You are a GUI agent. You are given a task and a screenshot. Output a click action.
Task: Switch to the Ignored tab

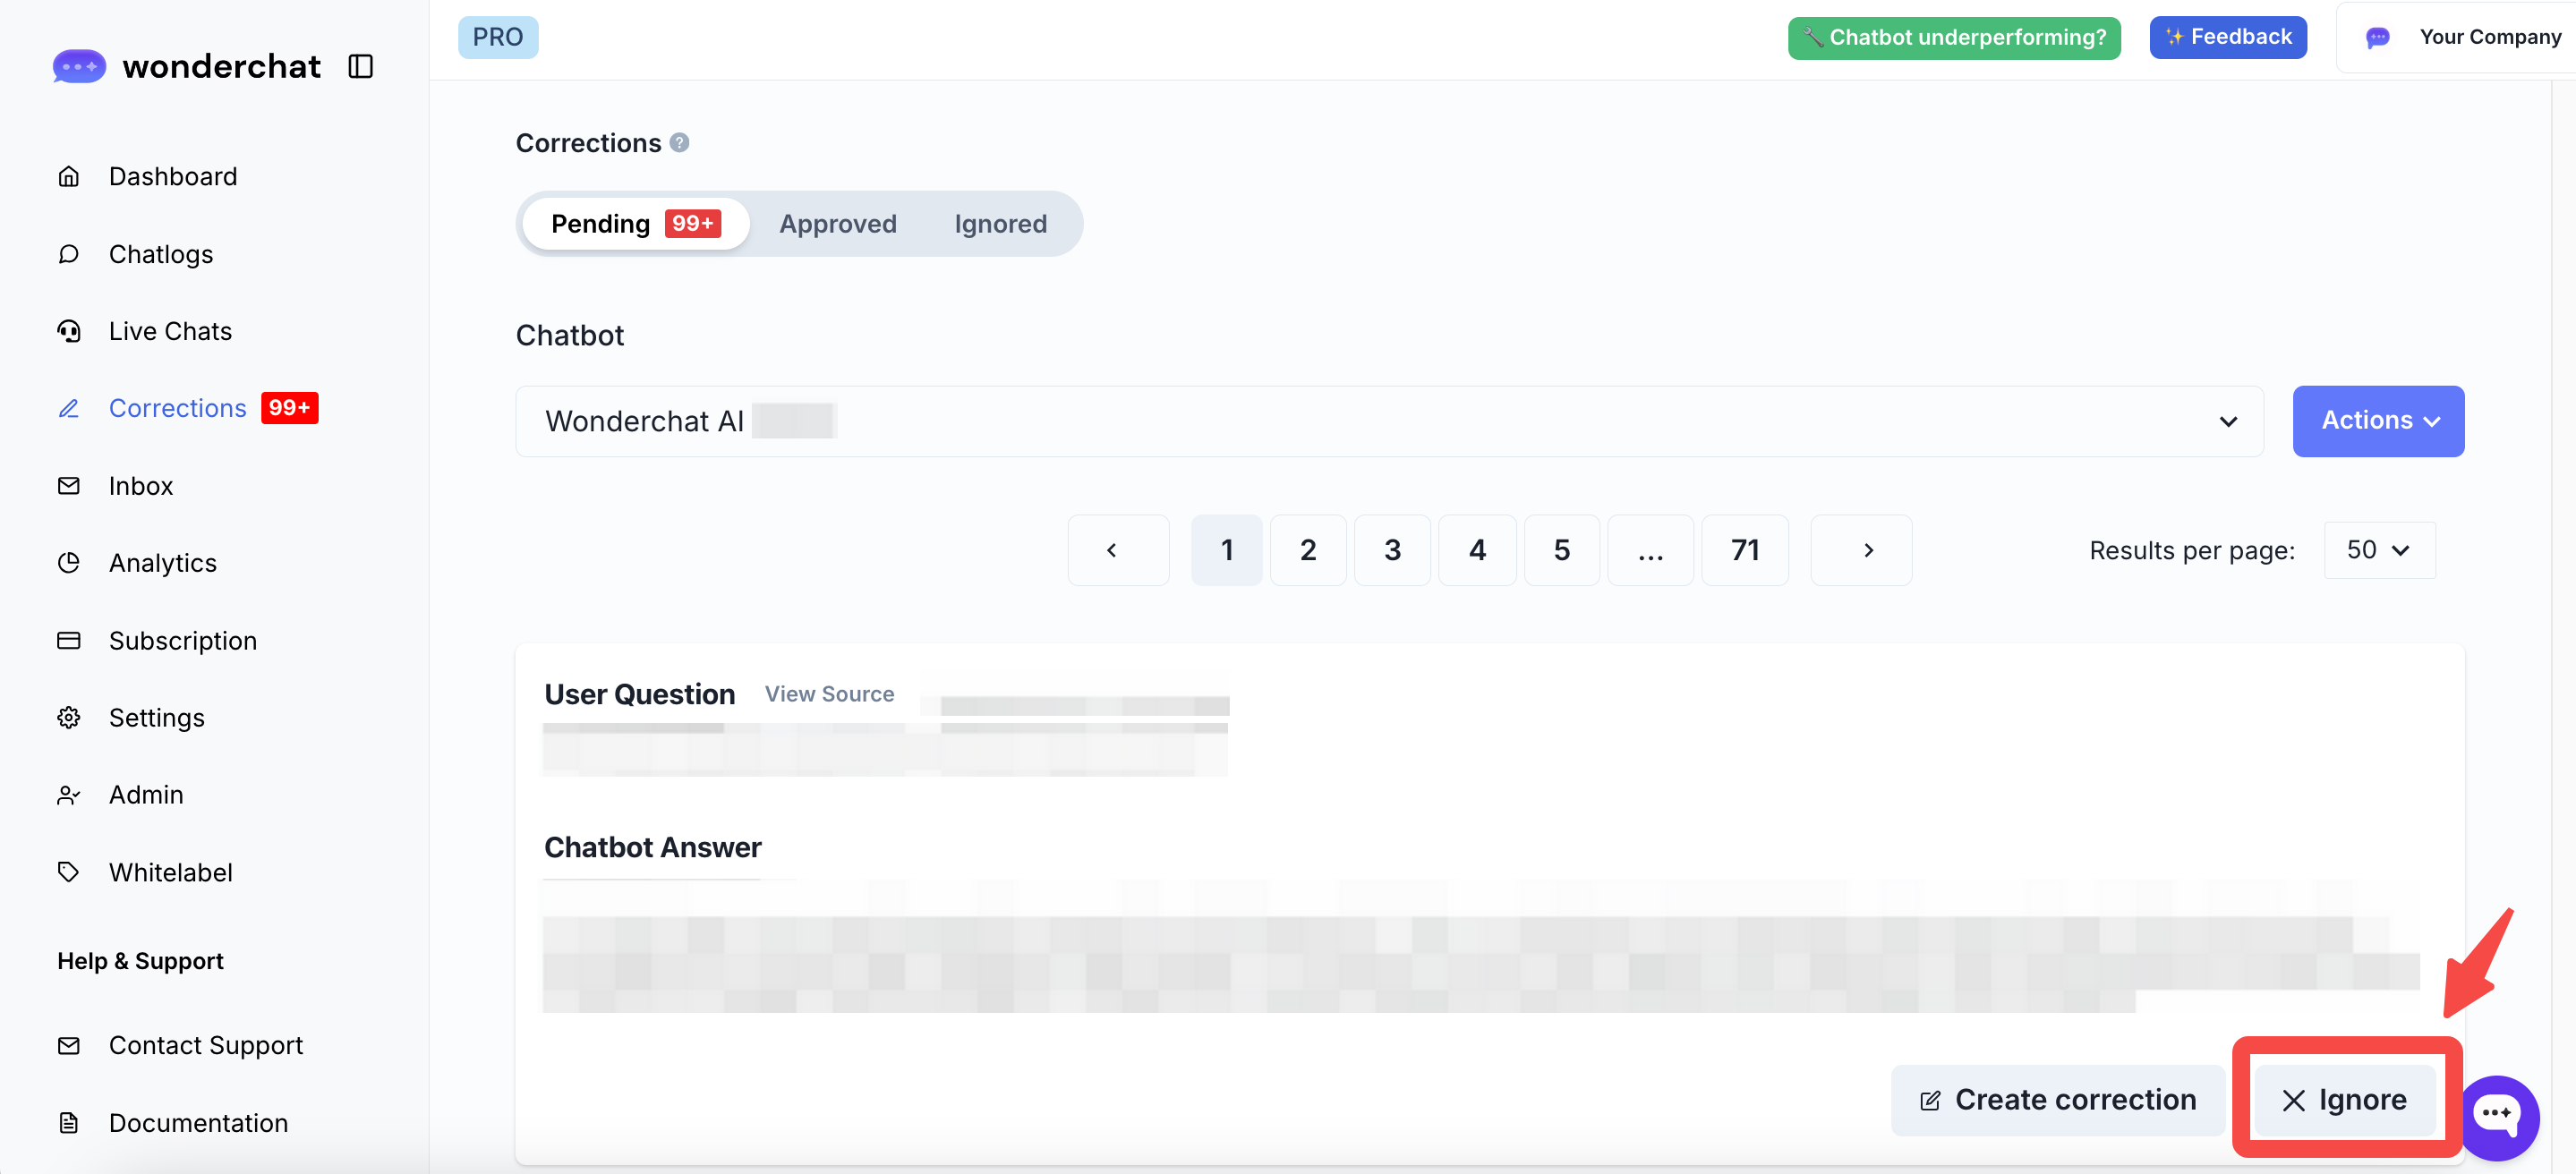[1000, 224]
